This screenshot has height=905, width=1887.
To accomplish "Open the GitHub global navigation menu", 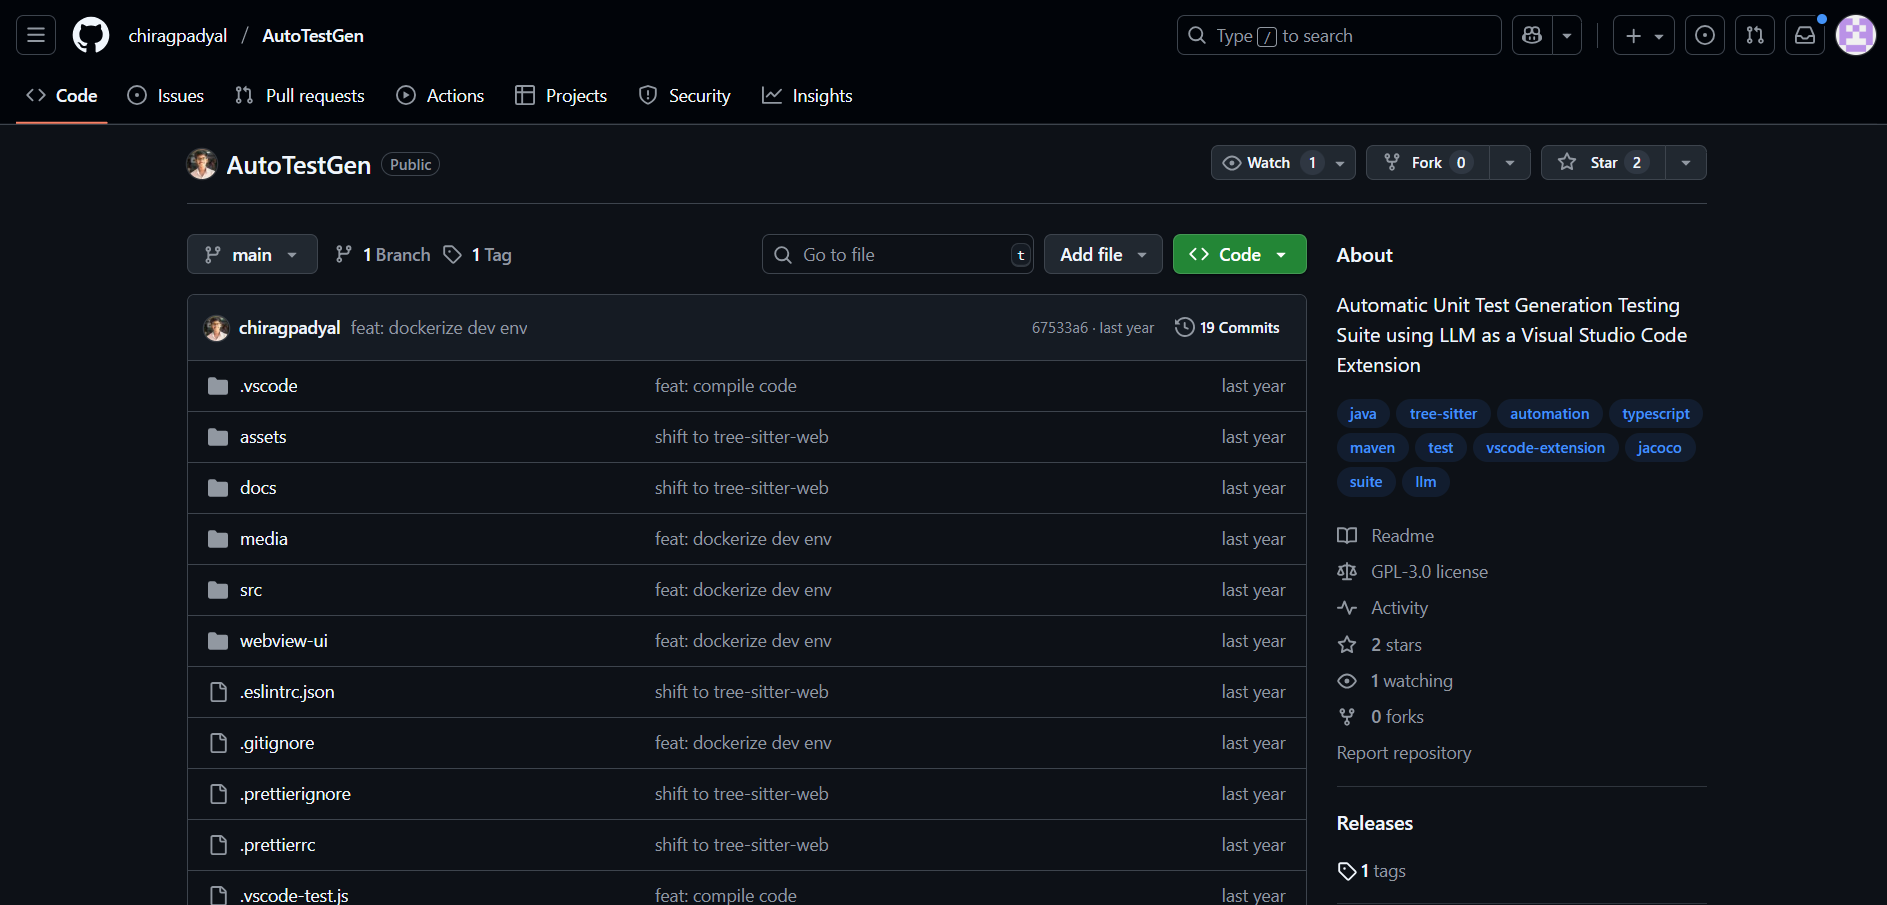I will [x=33, y=35].
